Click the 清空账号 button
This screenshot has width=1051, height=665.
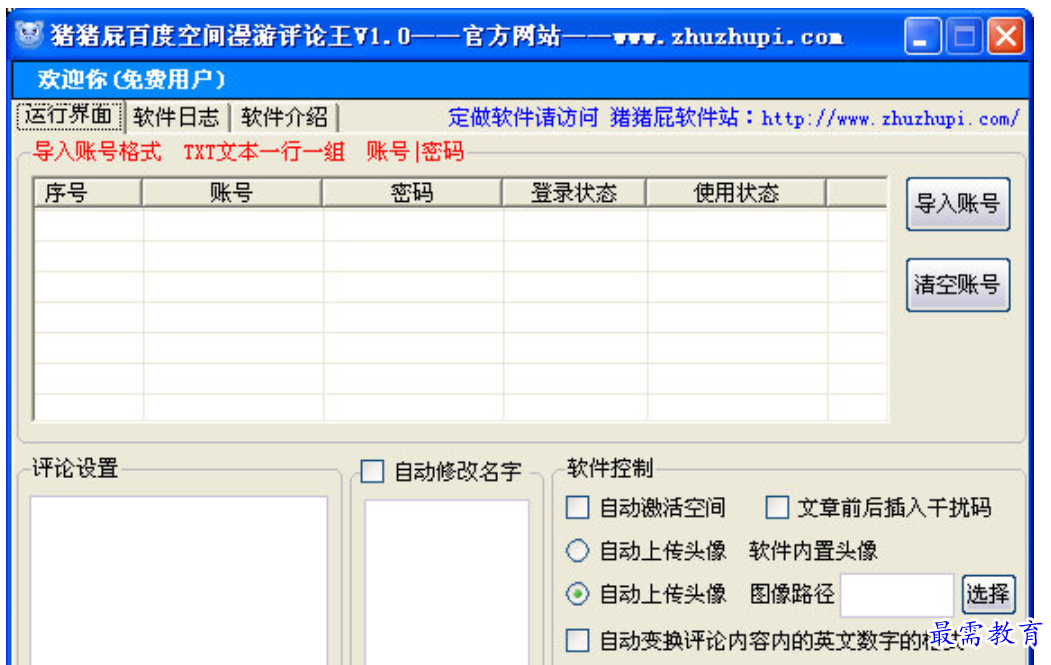tap(958, 285)
